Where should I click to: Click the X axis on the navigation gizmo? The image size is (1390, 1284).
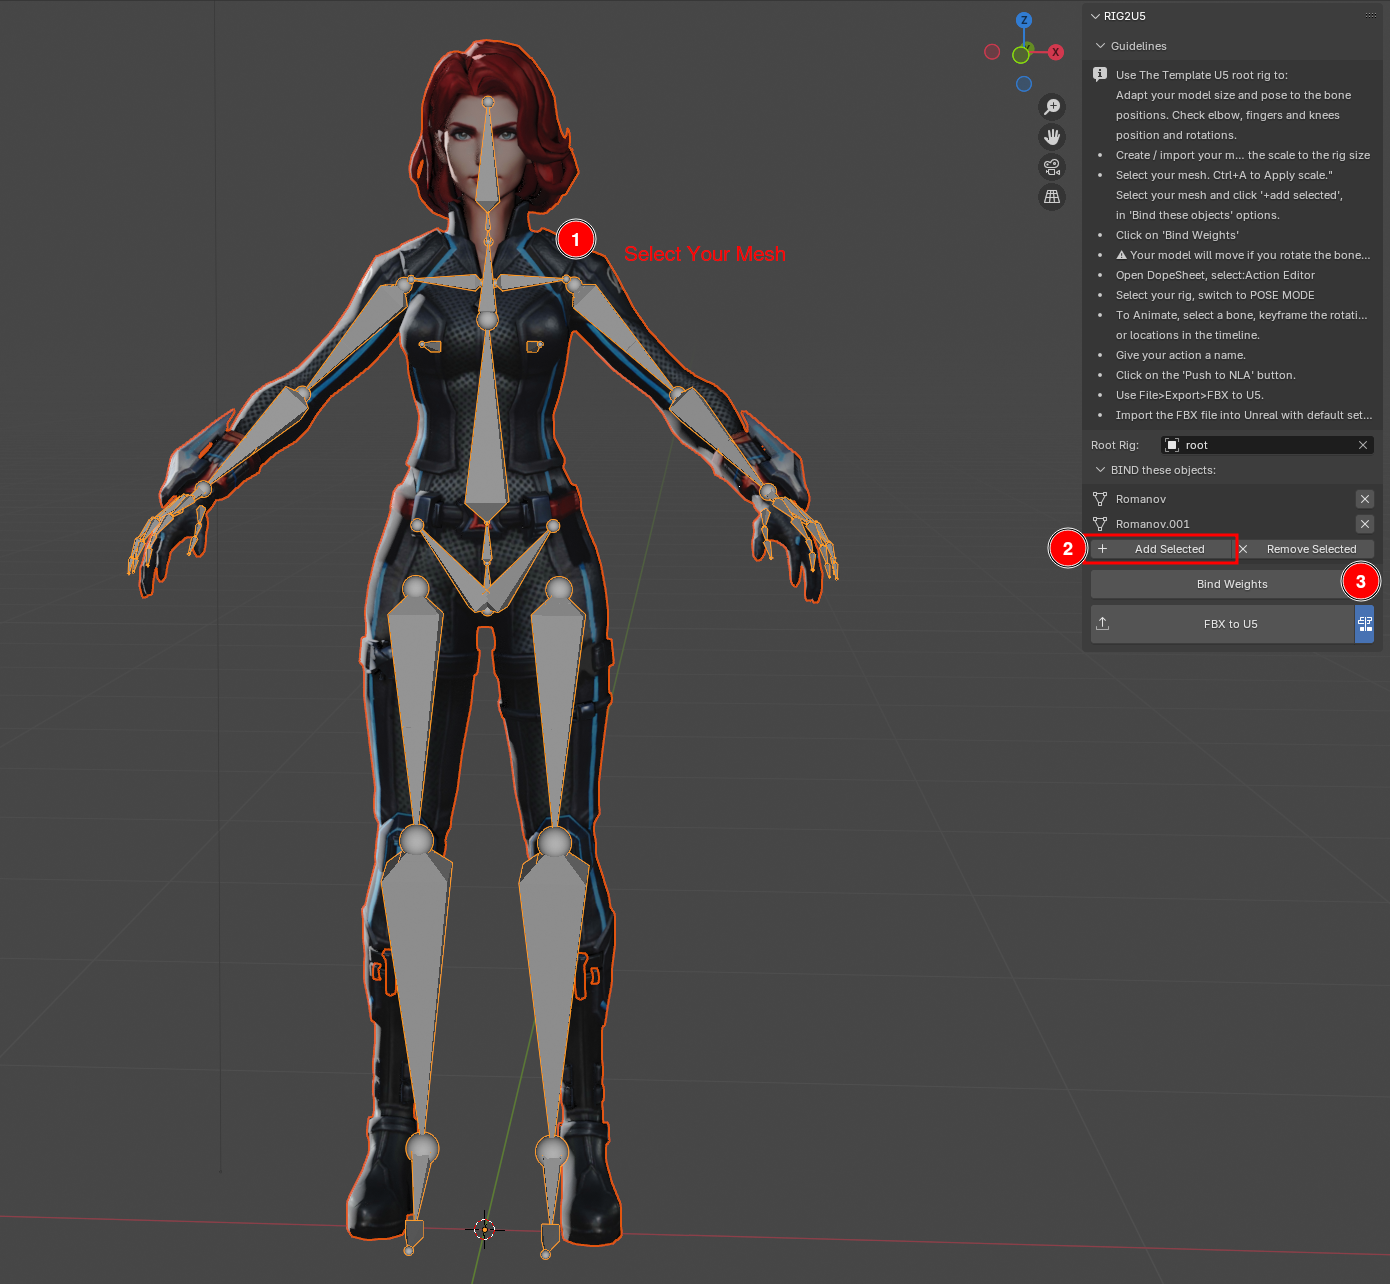[x=1056, y=52]
